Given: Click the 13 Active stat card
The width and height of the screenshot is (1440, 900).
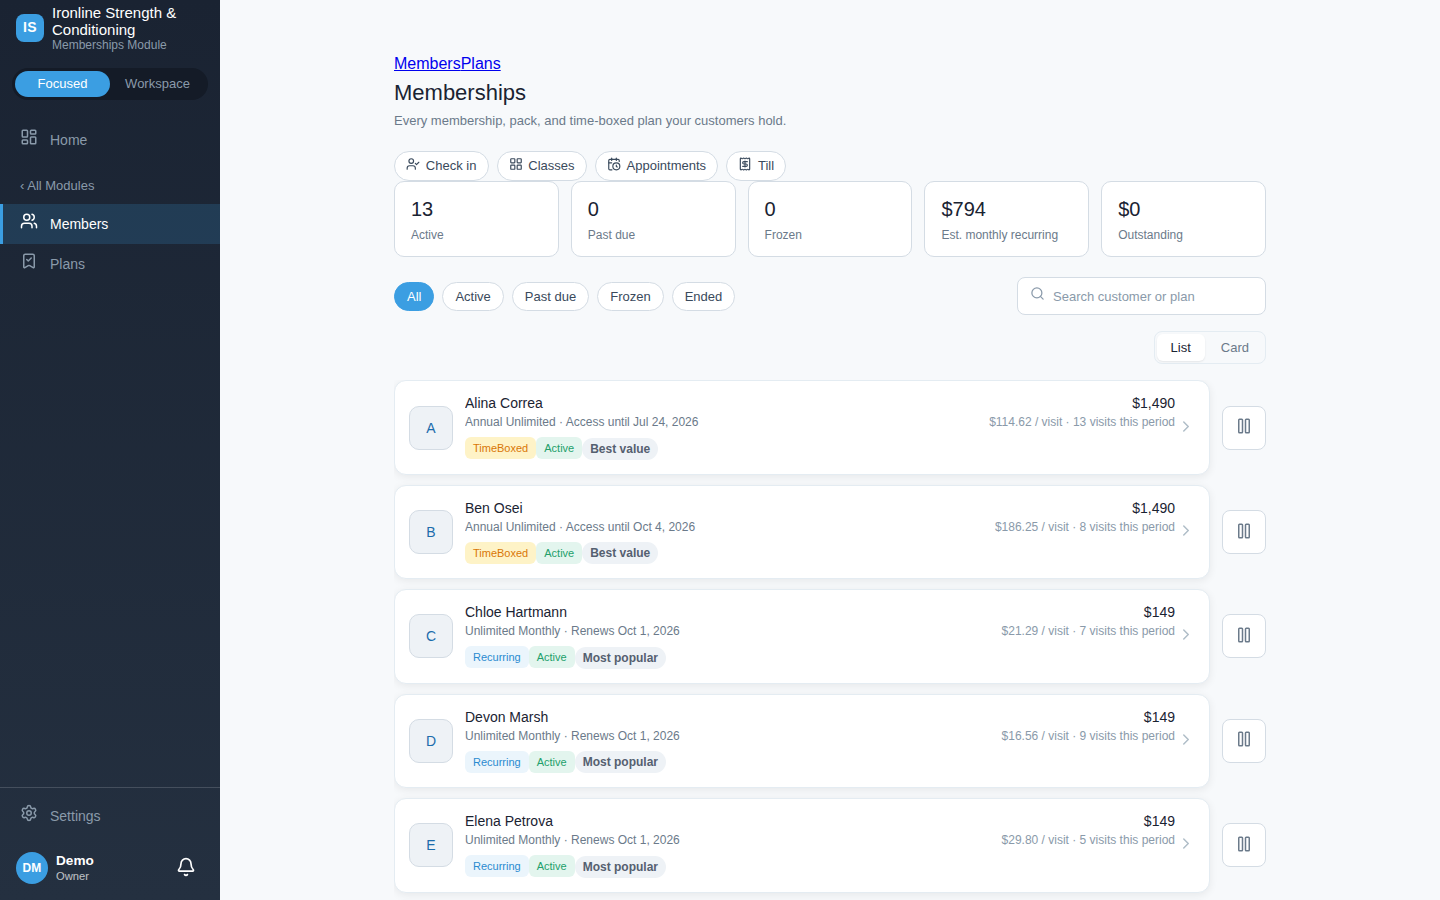Looking at the screenshot, I should pyautogui.click(x=476, y=219).
